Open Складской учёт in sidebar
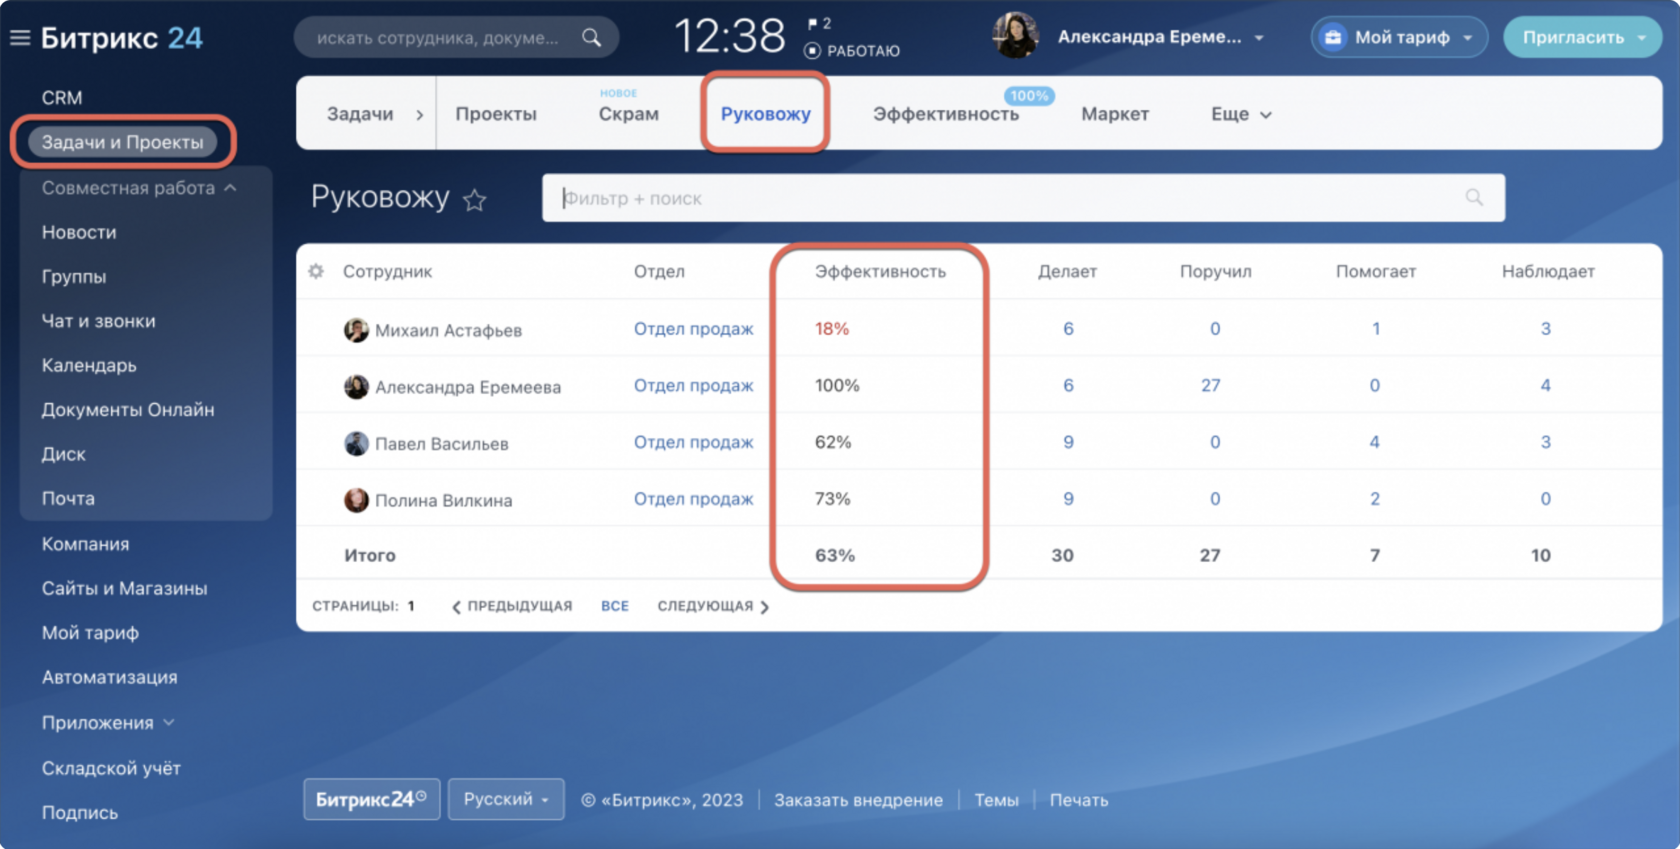 click(111, 768)
